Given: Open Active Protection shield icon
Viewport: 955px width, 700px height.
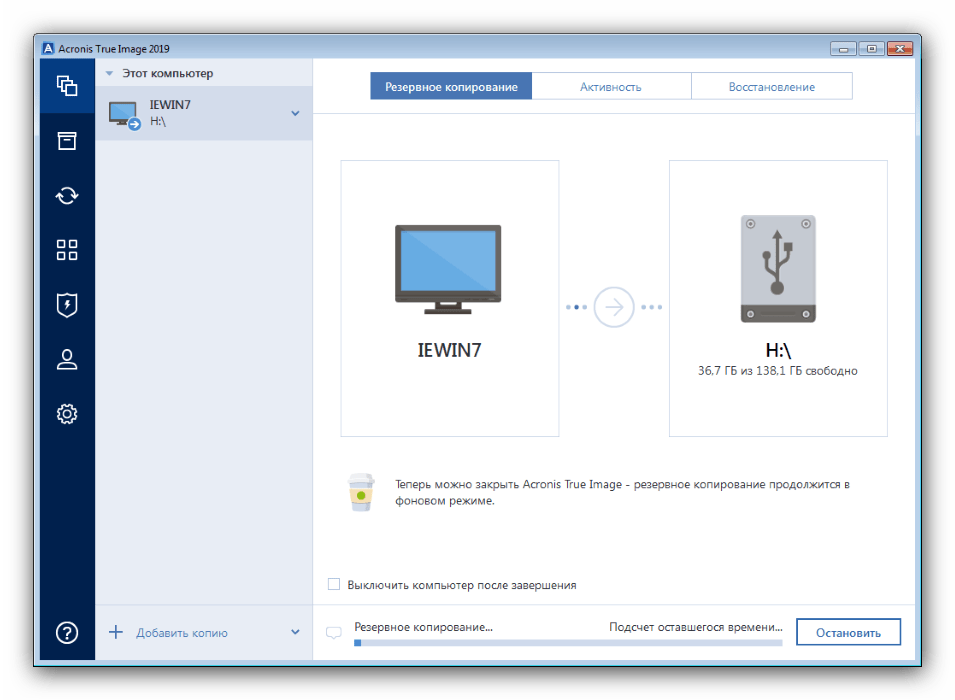Looking at the screenshot, I should [67, 305].
